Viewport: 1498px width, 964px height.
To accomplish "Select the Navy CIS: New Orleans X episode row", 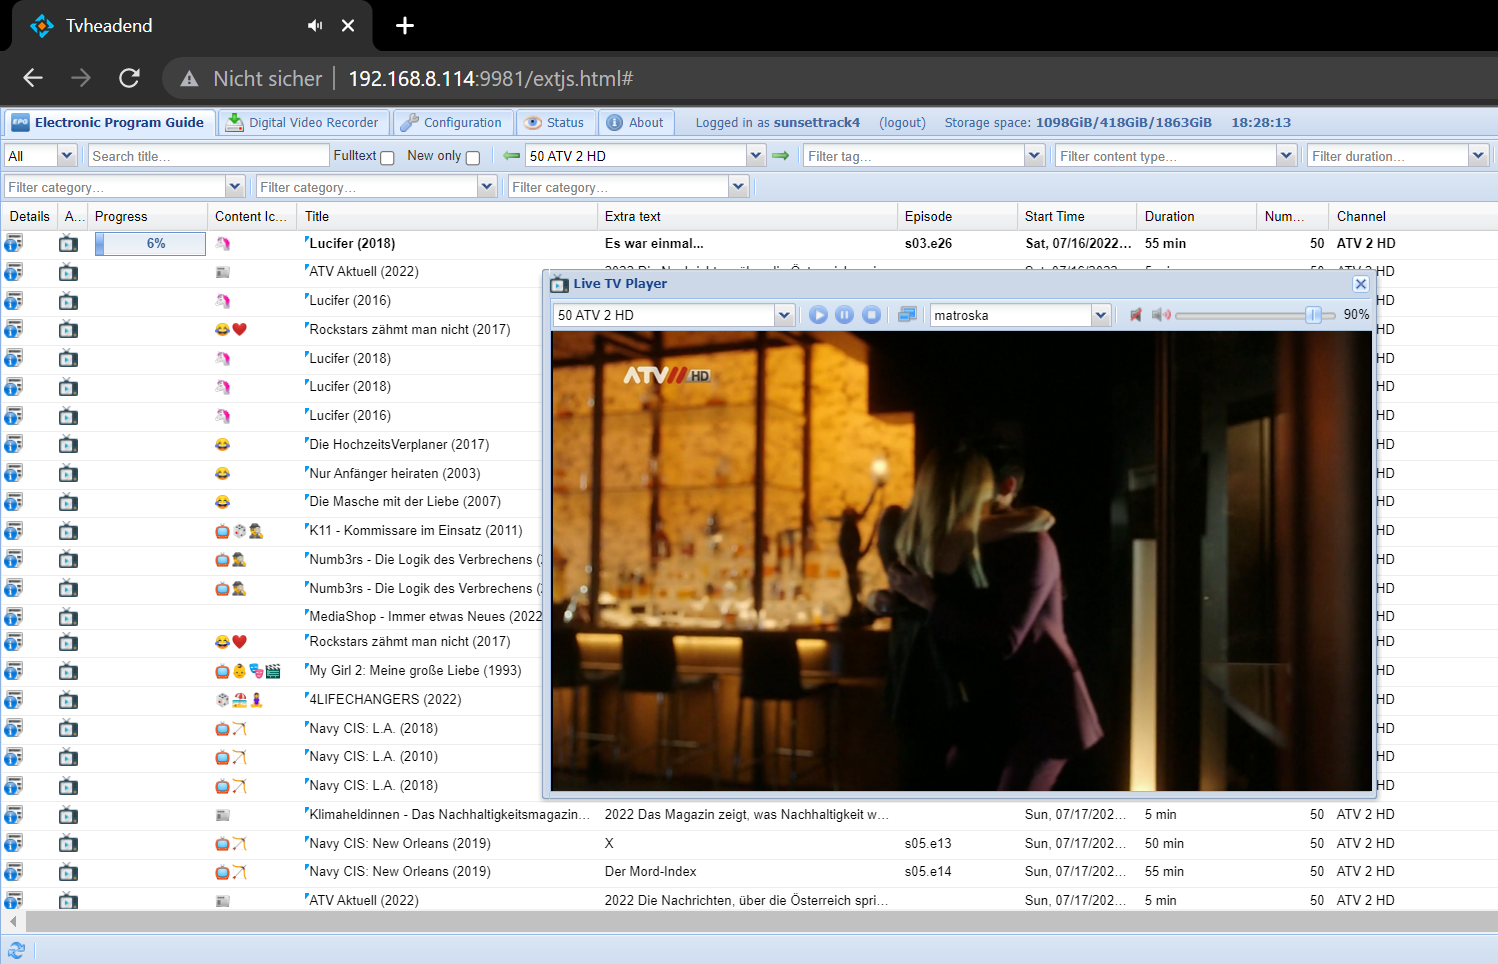I will tap(749, 843).
